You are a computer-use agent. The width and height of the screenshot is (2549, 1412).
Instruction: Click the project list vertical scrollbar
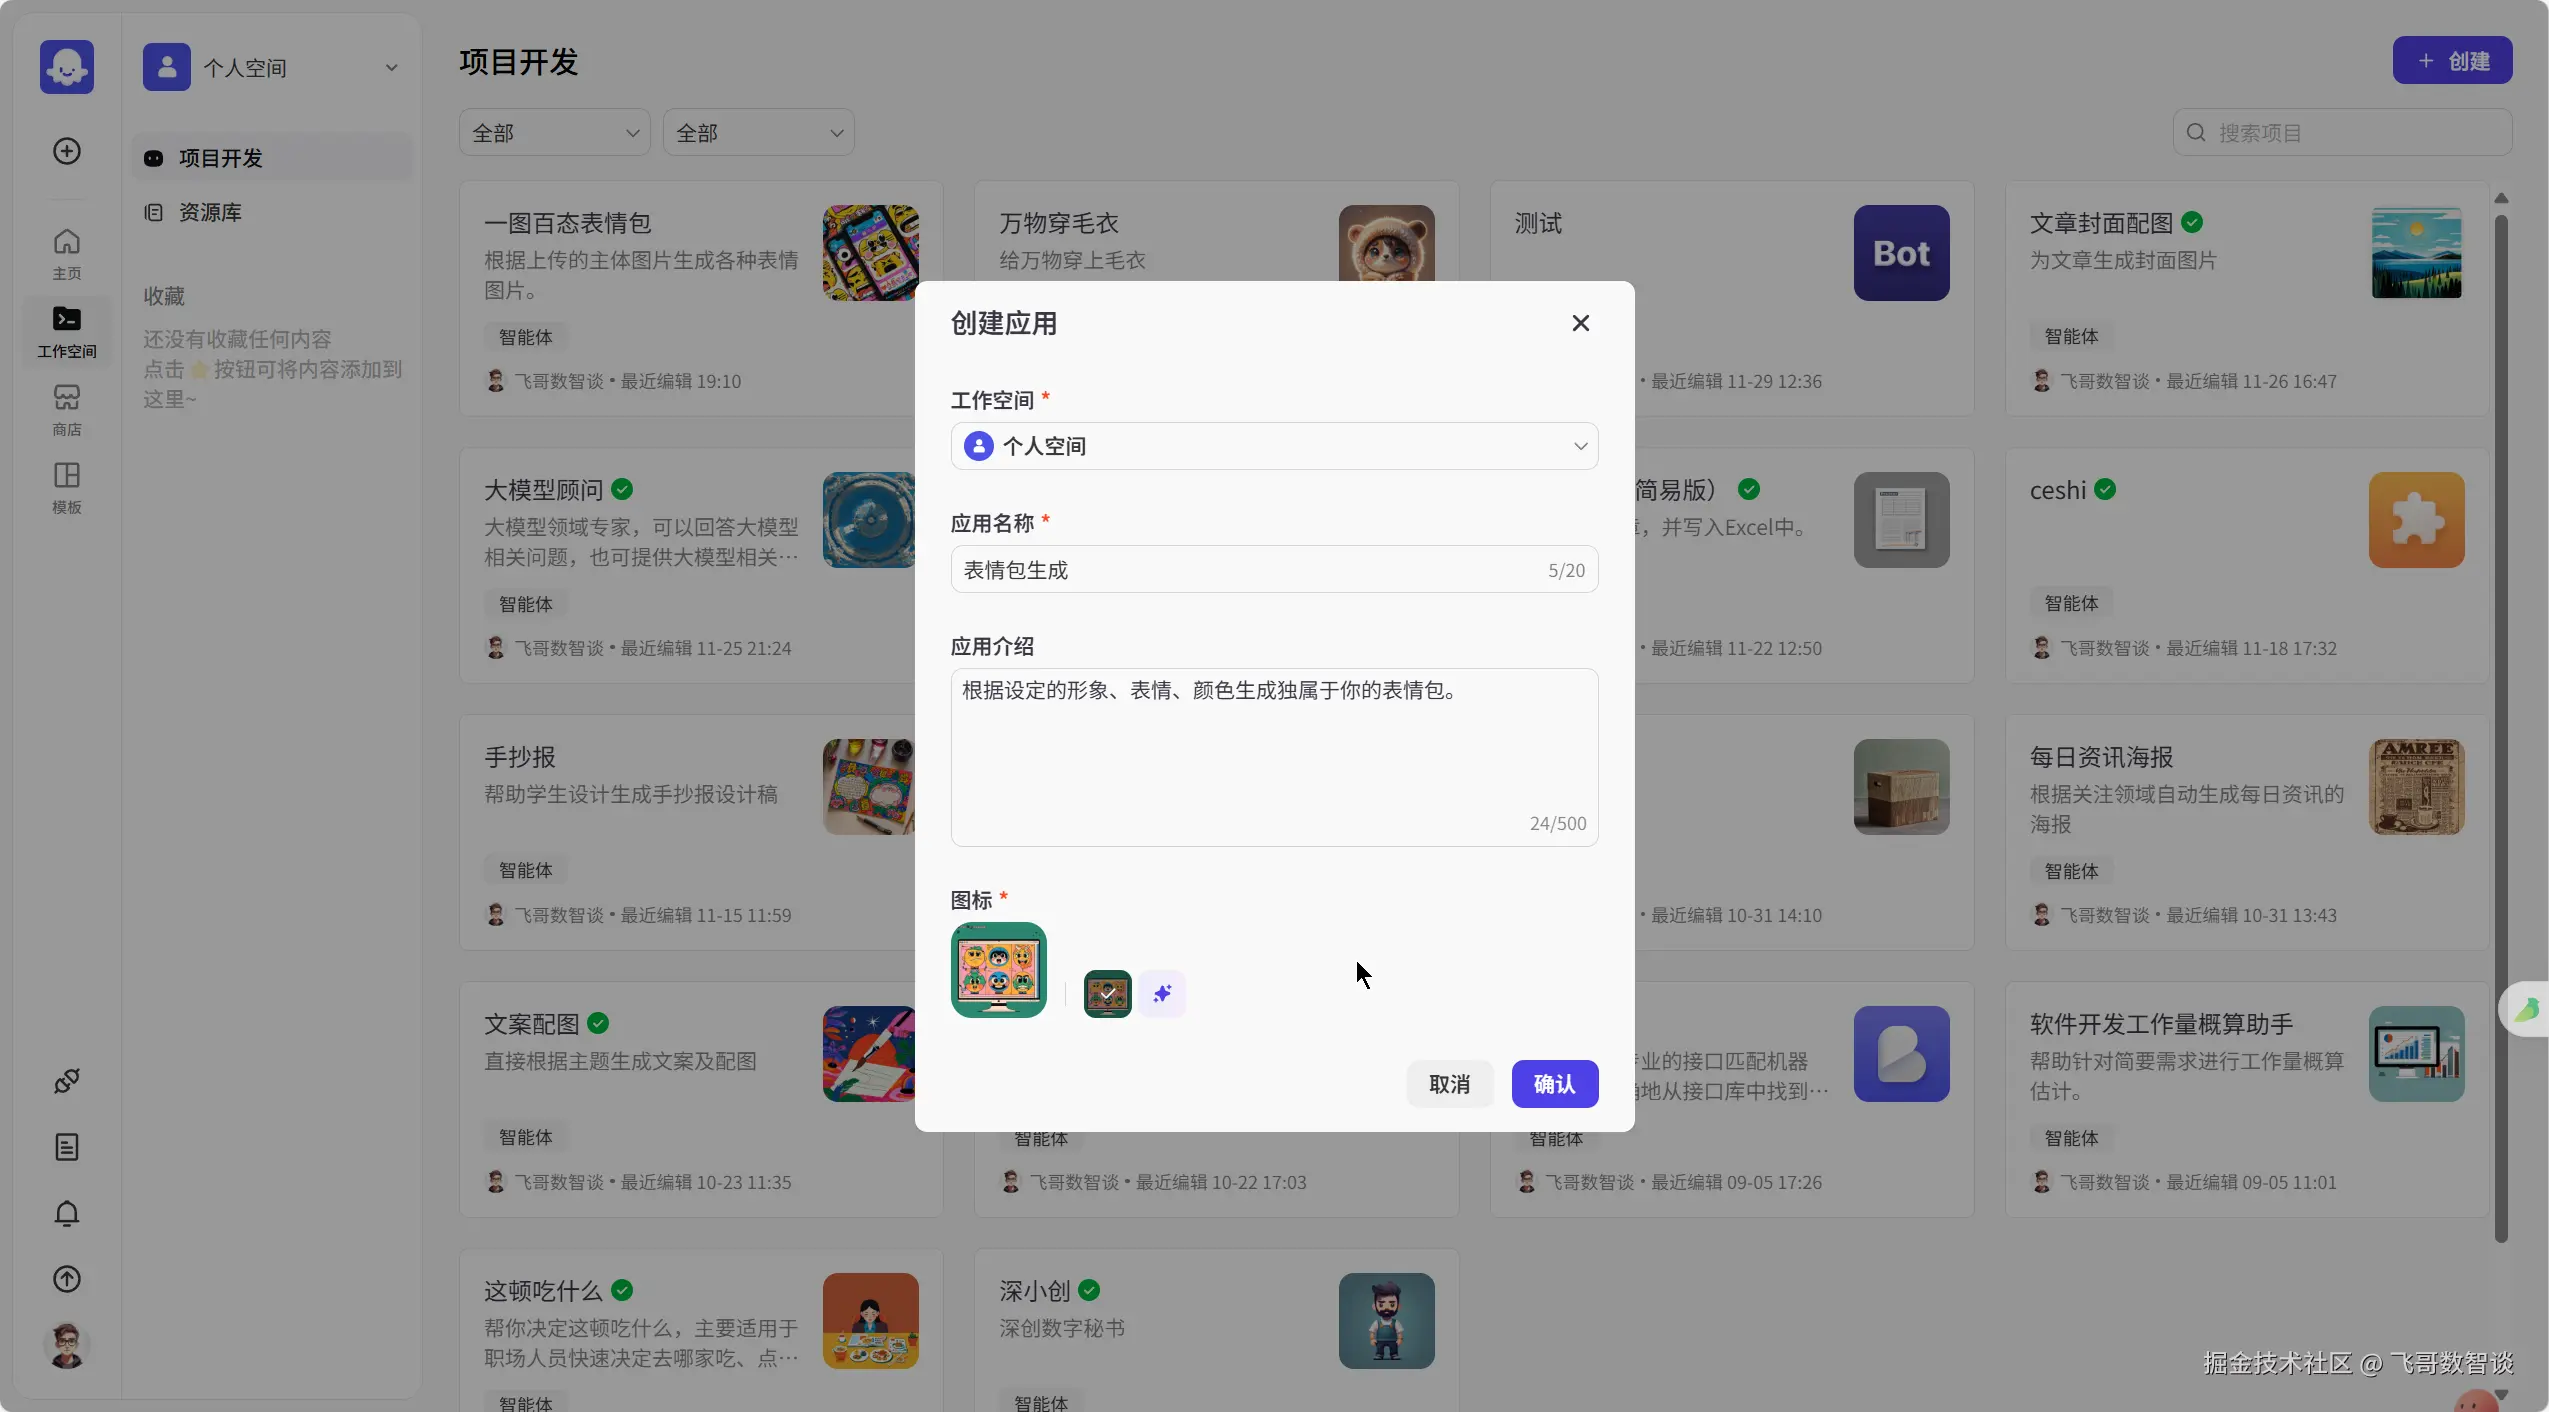tap(2500, 700)
